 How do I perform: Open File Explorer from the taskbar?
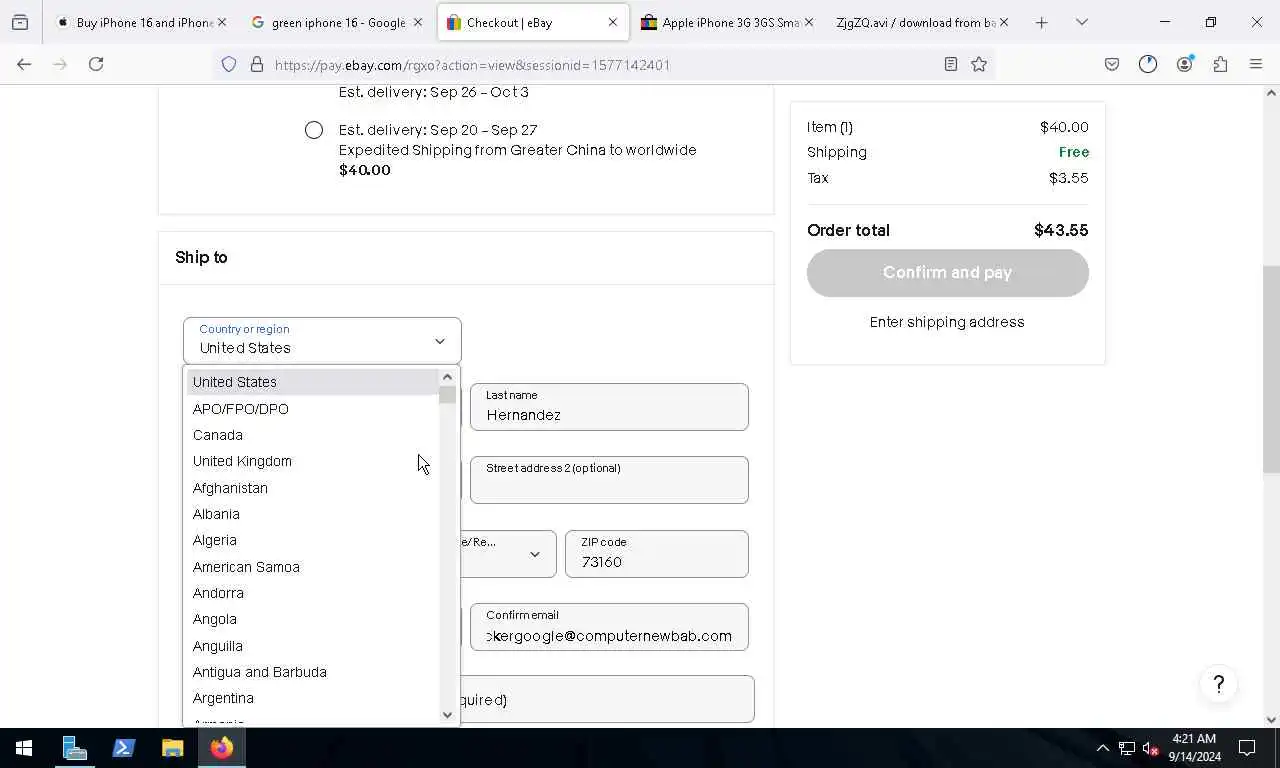(x=173, y=748)
